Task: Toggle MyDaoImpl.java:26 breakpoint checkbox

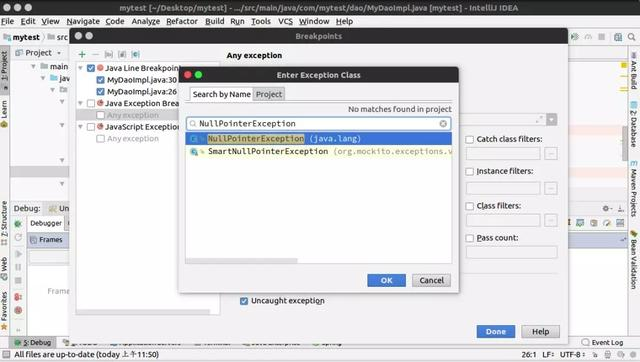Action: coord(100,92)
